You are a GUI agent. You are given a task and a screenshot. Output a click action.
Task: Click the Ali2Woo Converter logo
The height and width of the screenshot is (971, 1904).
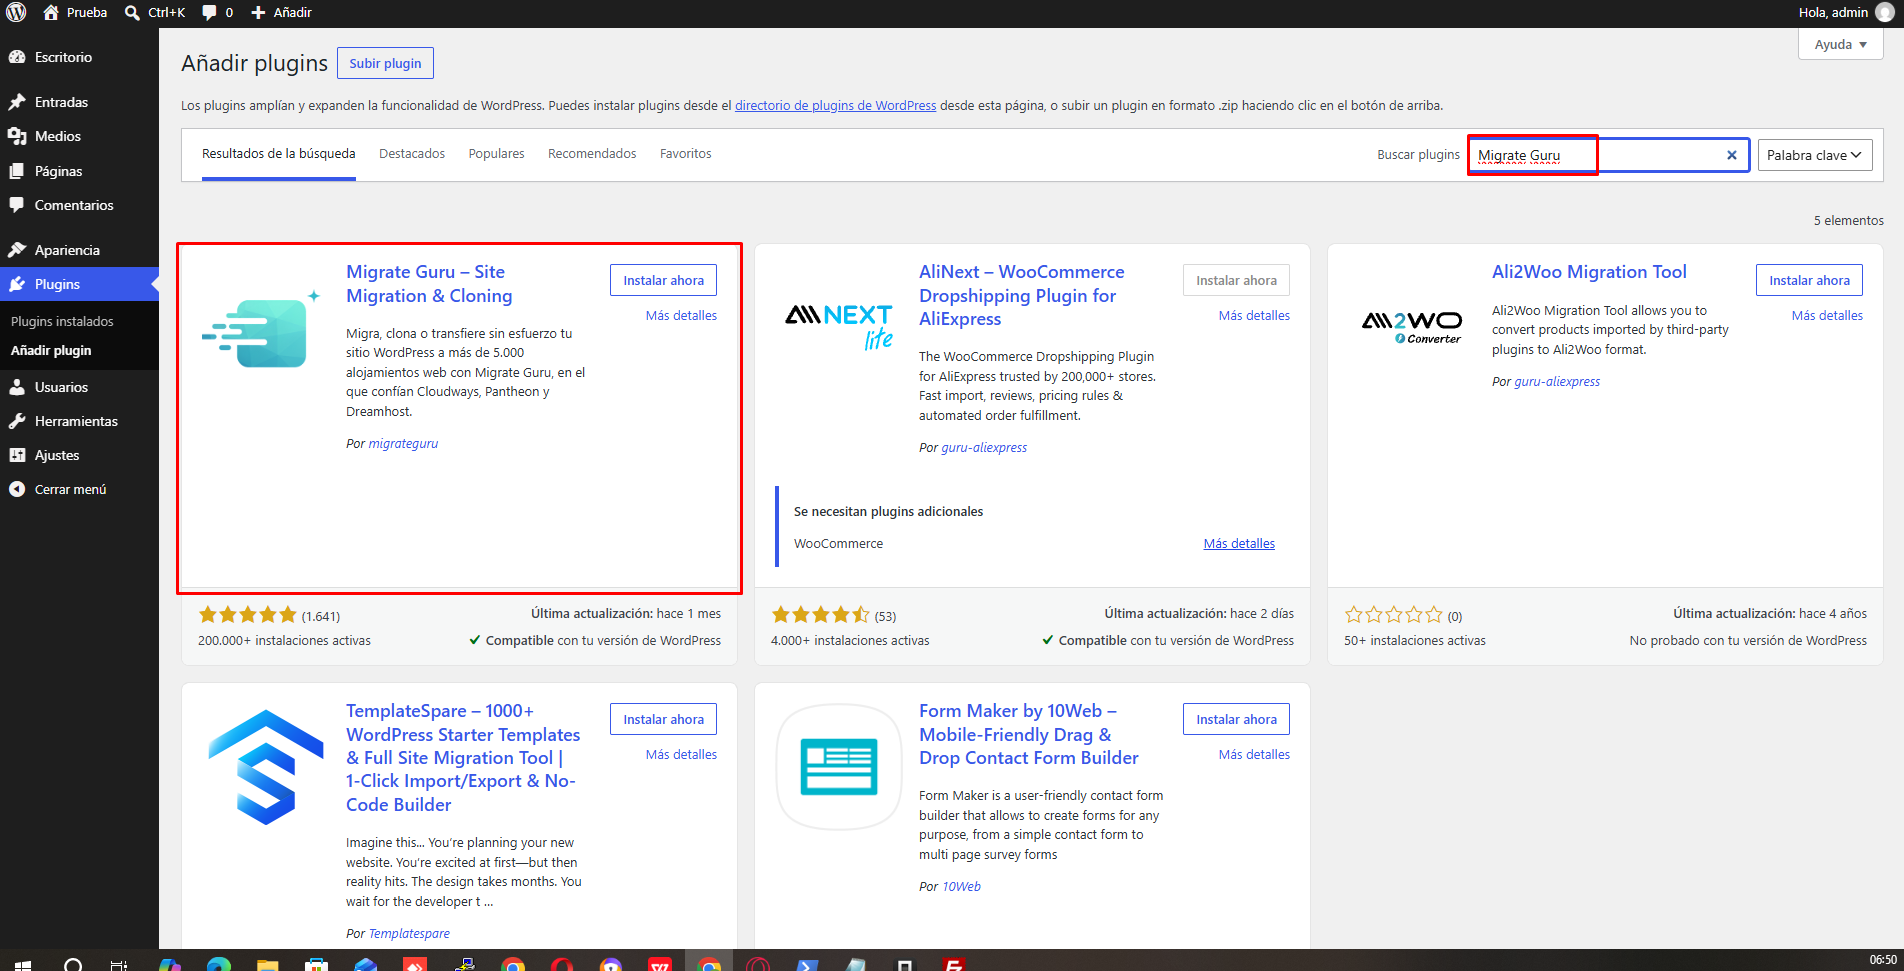(1412, 328)
